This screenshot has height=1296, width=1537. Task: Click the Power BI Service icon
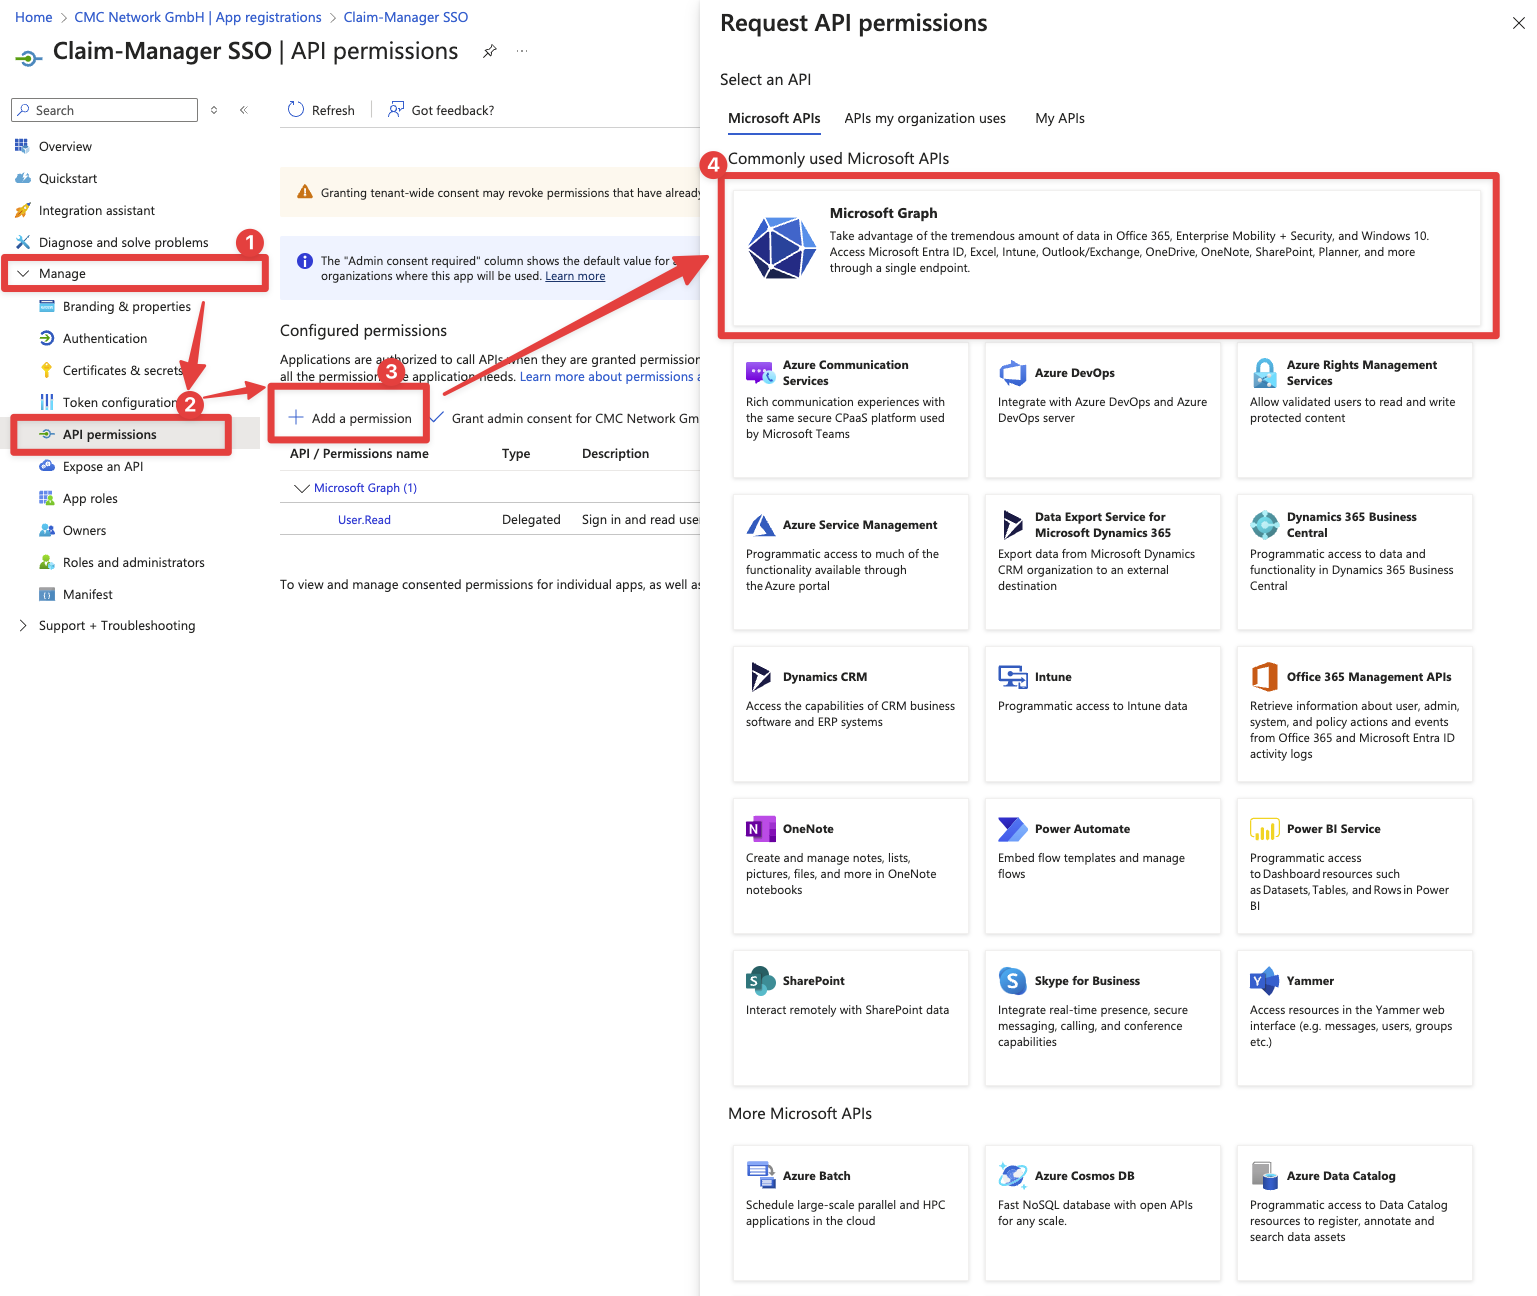pyautogui.click(x=1264, y=829)
